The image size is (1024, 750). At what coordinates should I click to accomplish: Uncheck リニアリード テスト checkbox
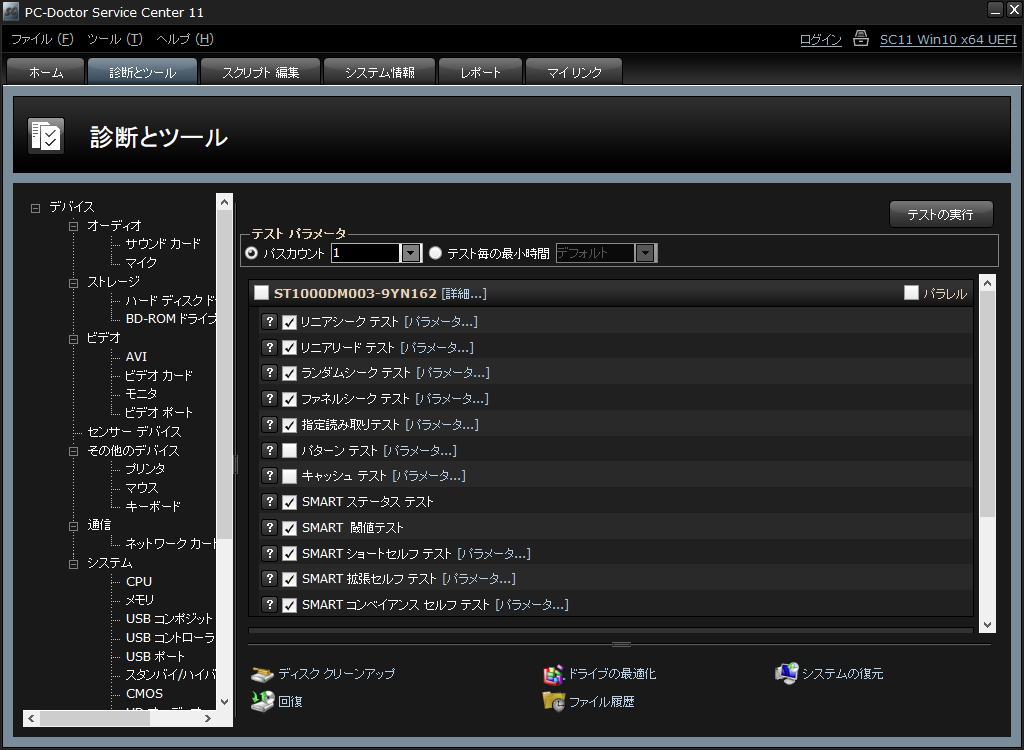[289, 348]
